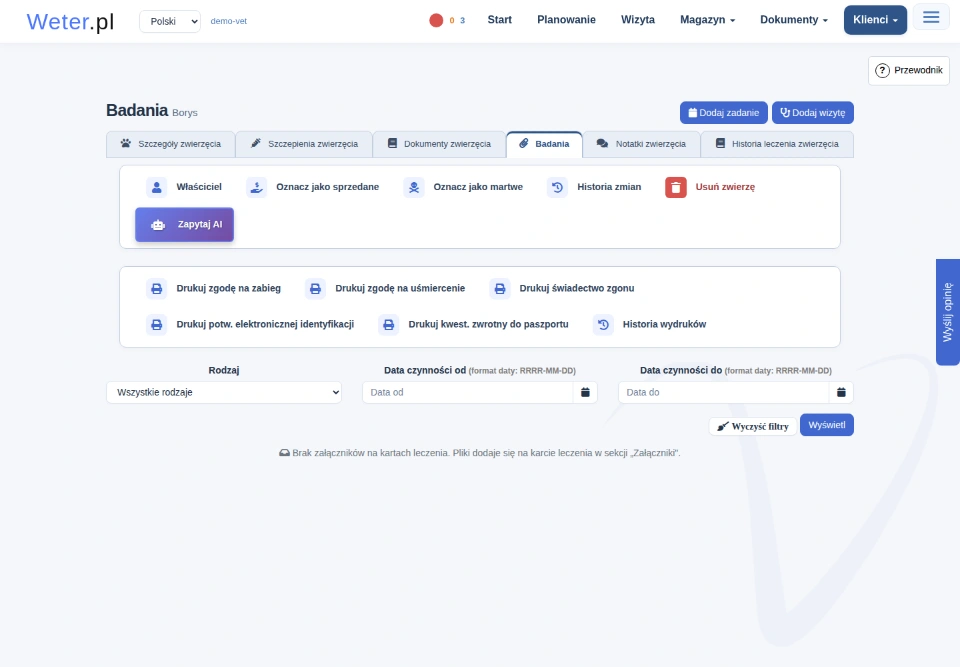Image resolution: width=960 pixels, height=667 pixels.
Task: Click the Wyświetl button
Action: coord(827,425)
